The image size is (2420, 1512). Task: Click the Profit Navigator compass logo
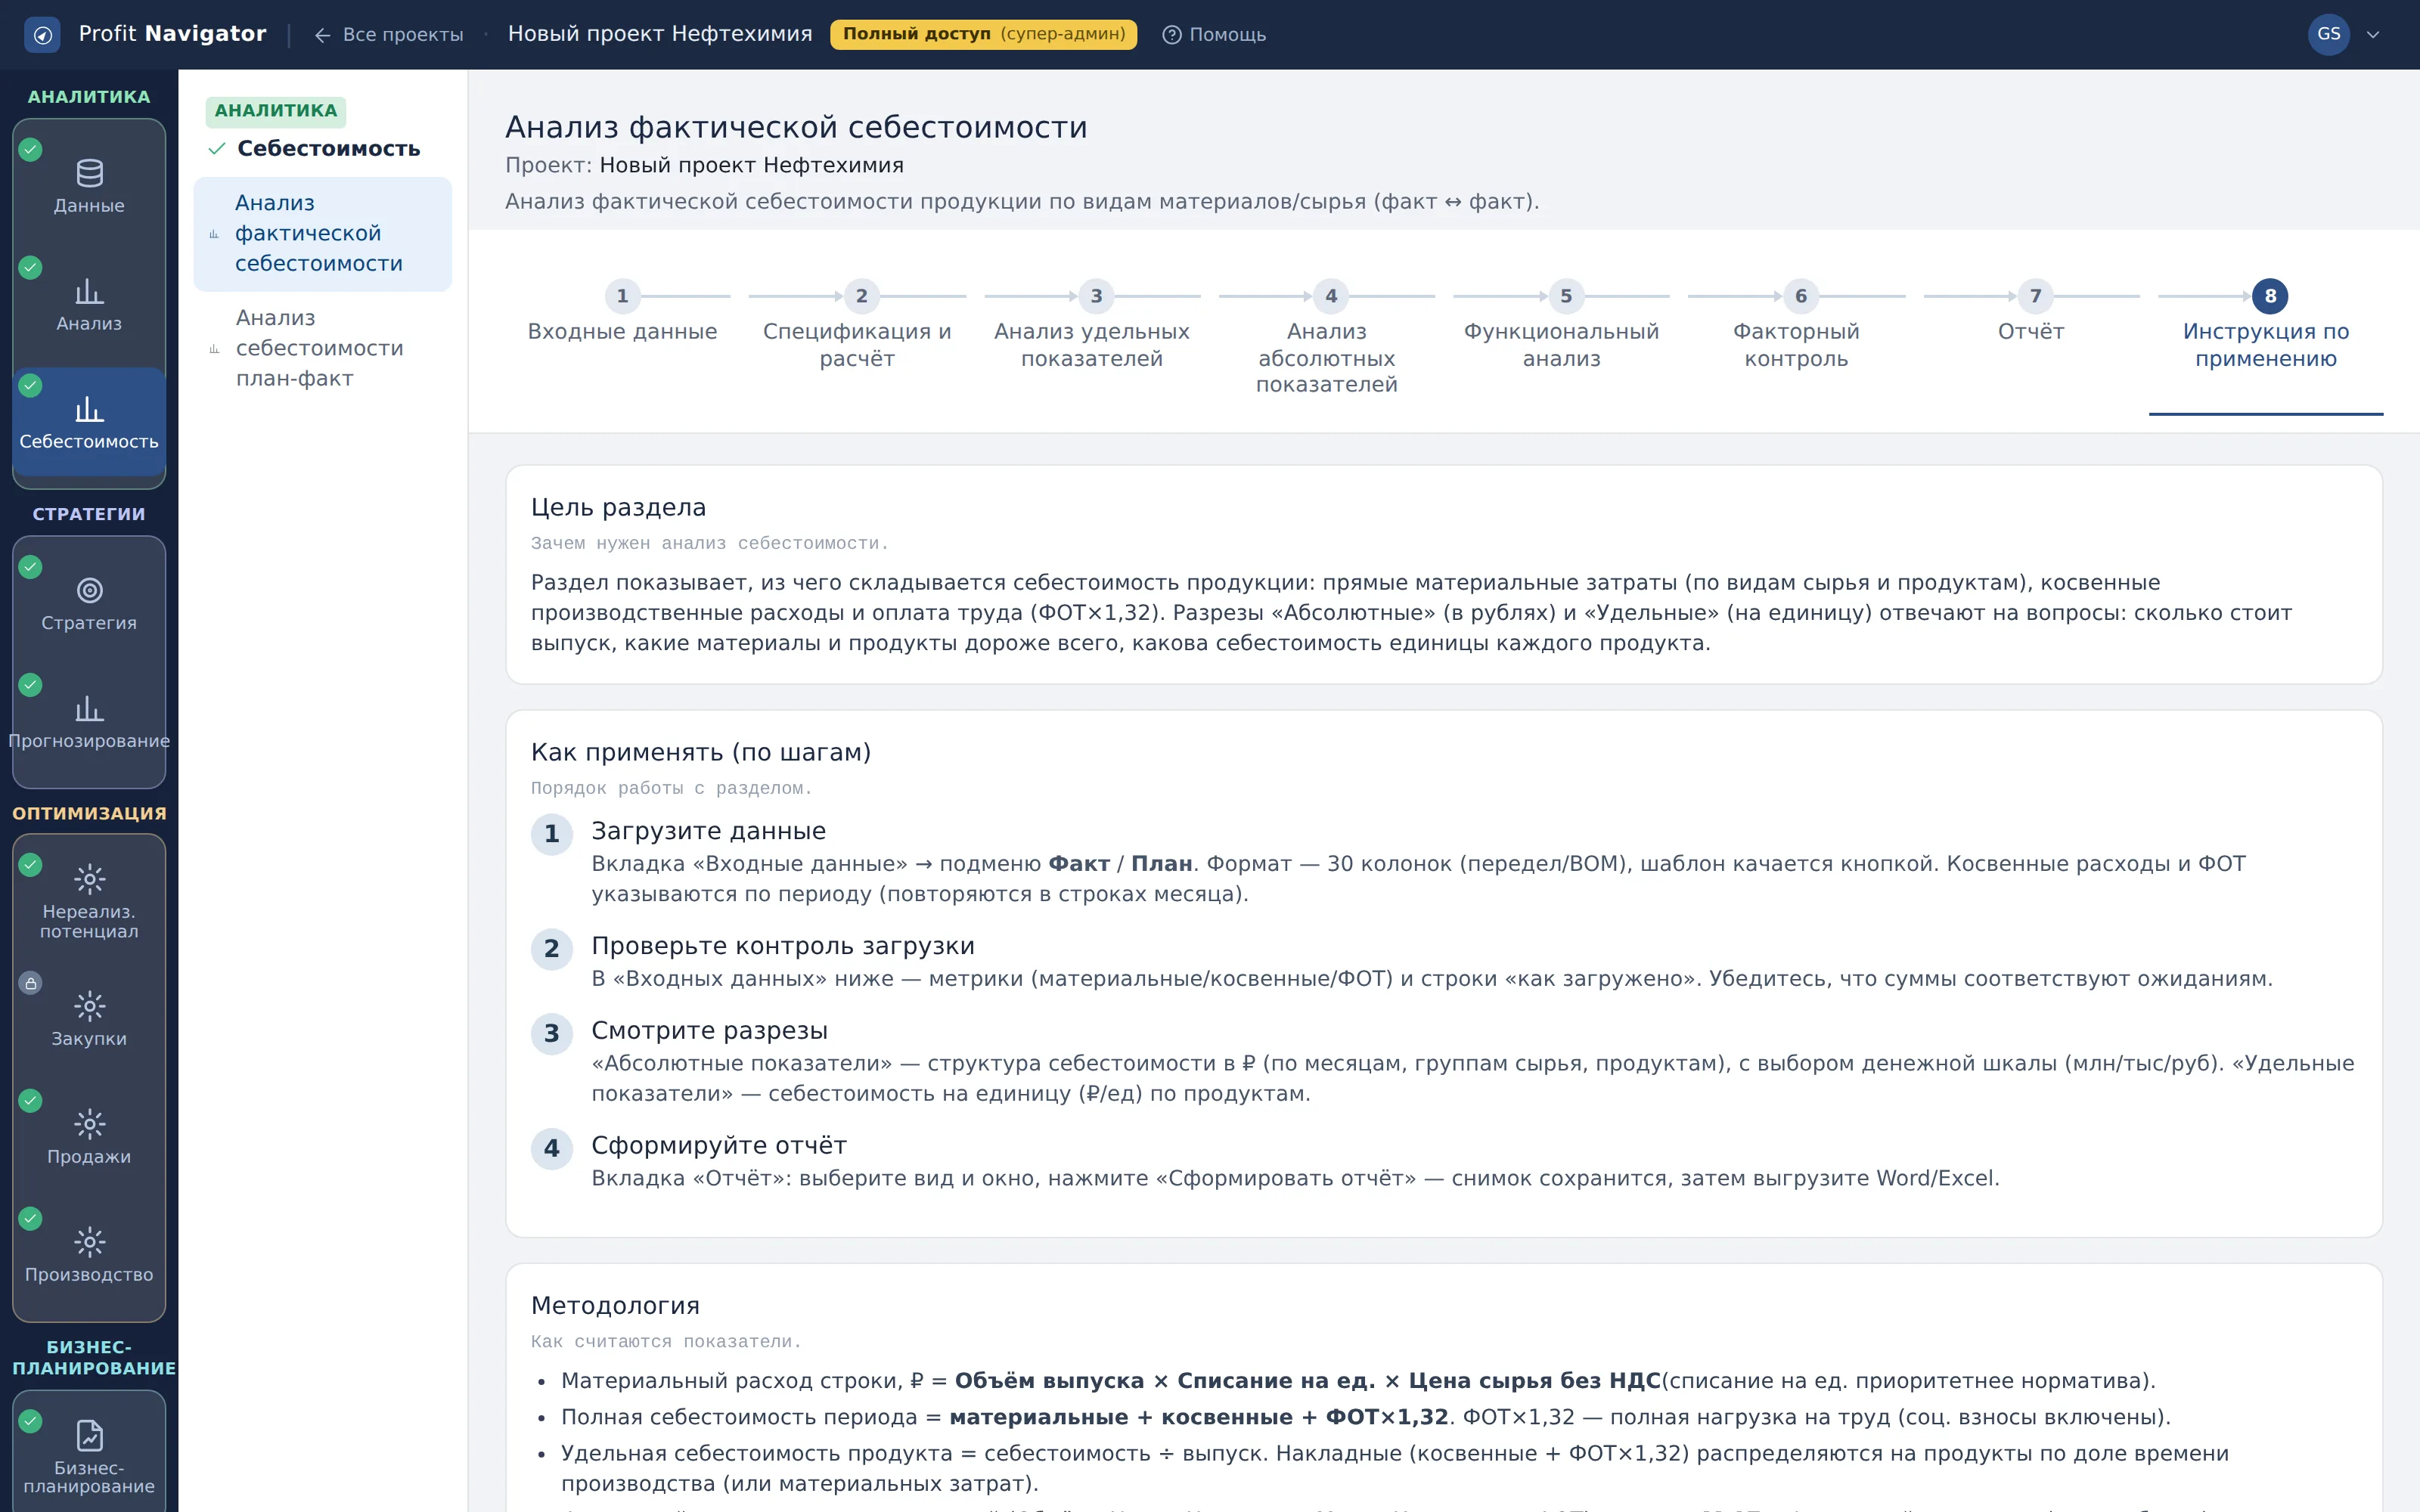pos(42,34)
